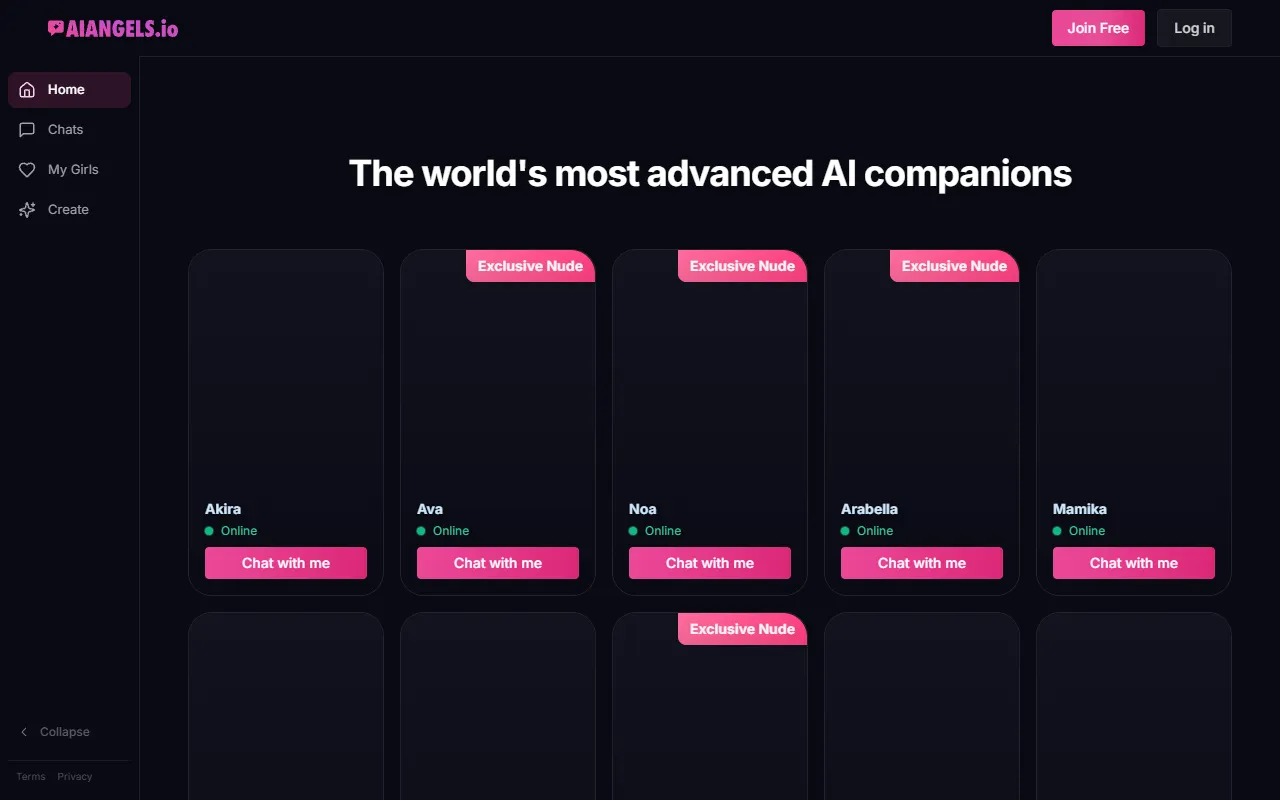The height and width of the screenshot is (800, 1280).
Task: Open the Chats menu item
Action: tap(65, 130)
